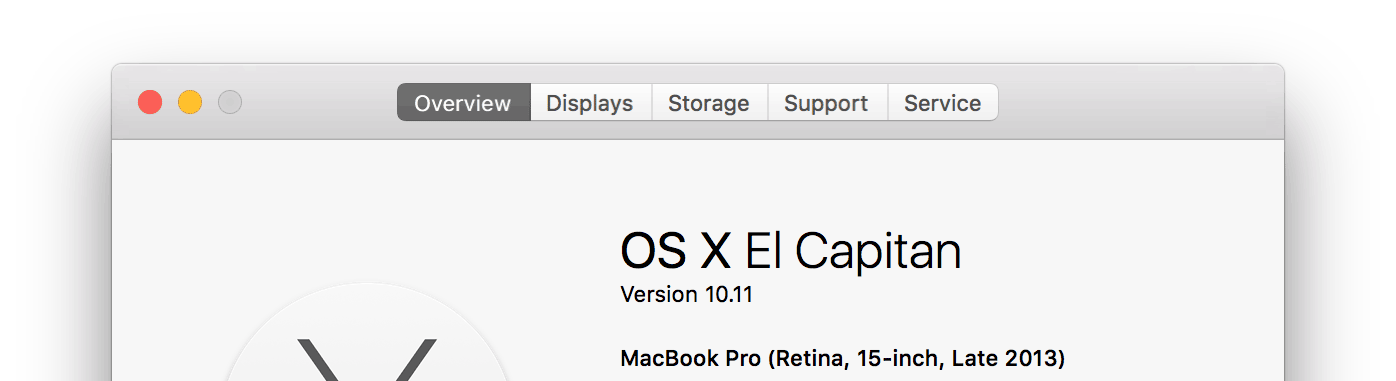The image size is (1396, 381).
Task: Show storage usage via Storage segment
Action: click(709, 103)
